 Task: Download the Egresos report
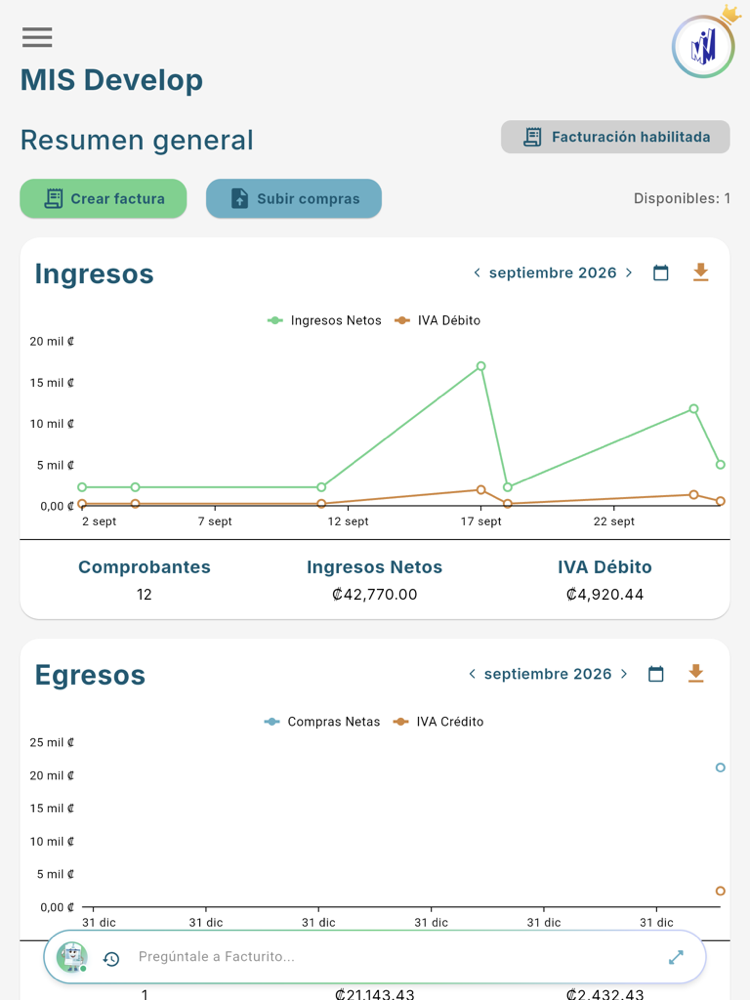tap(696, 673)
